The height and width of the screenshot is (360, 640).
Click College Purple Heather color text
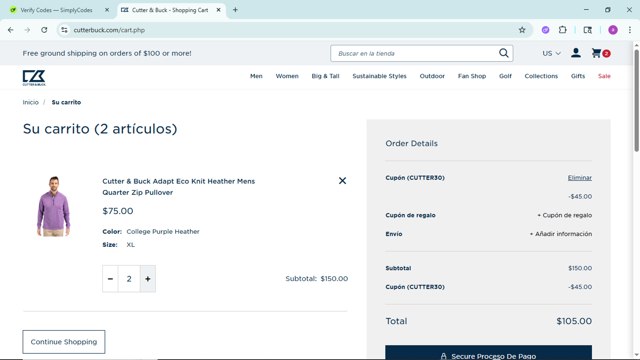(163, 231)
